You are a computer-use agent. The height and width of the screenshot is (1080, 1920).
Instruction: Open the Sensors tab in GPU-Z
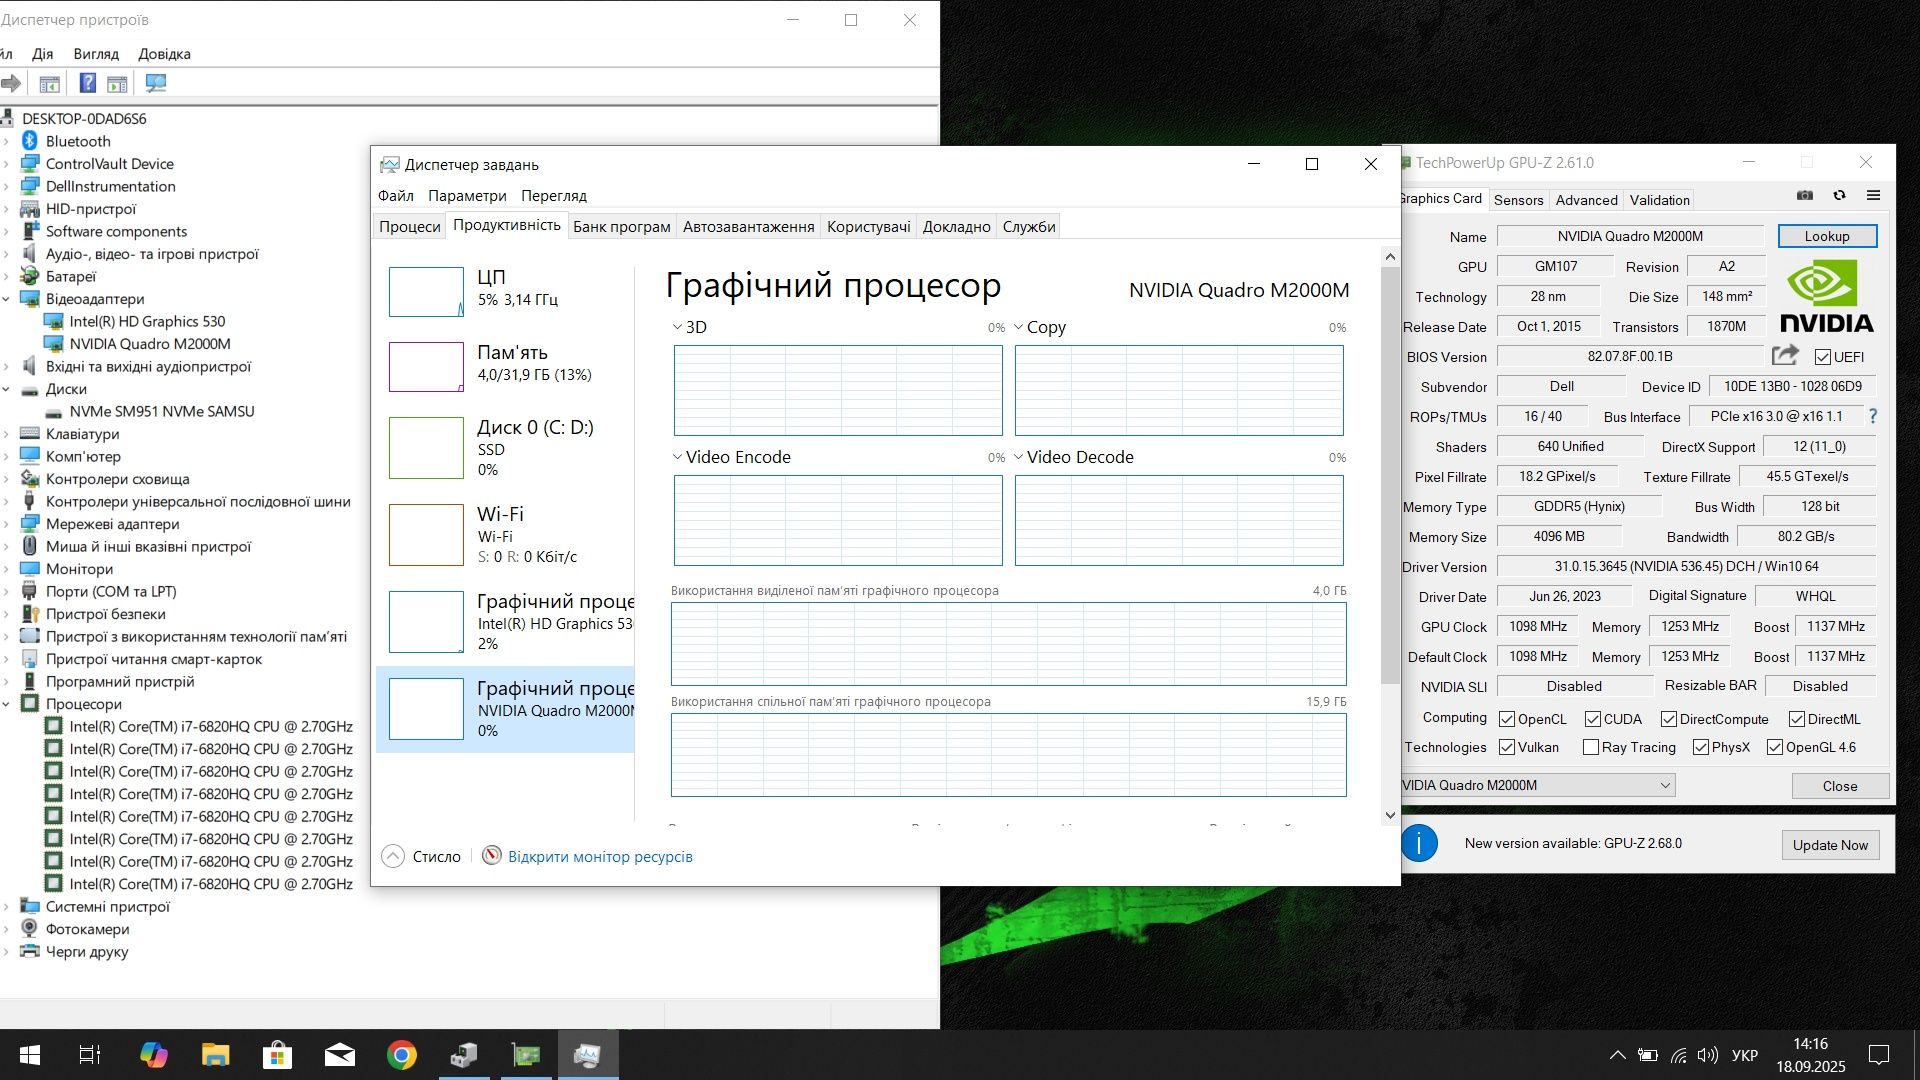(1518, 200)
